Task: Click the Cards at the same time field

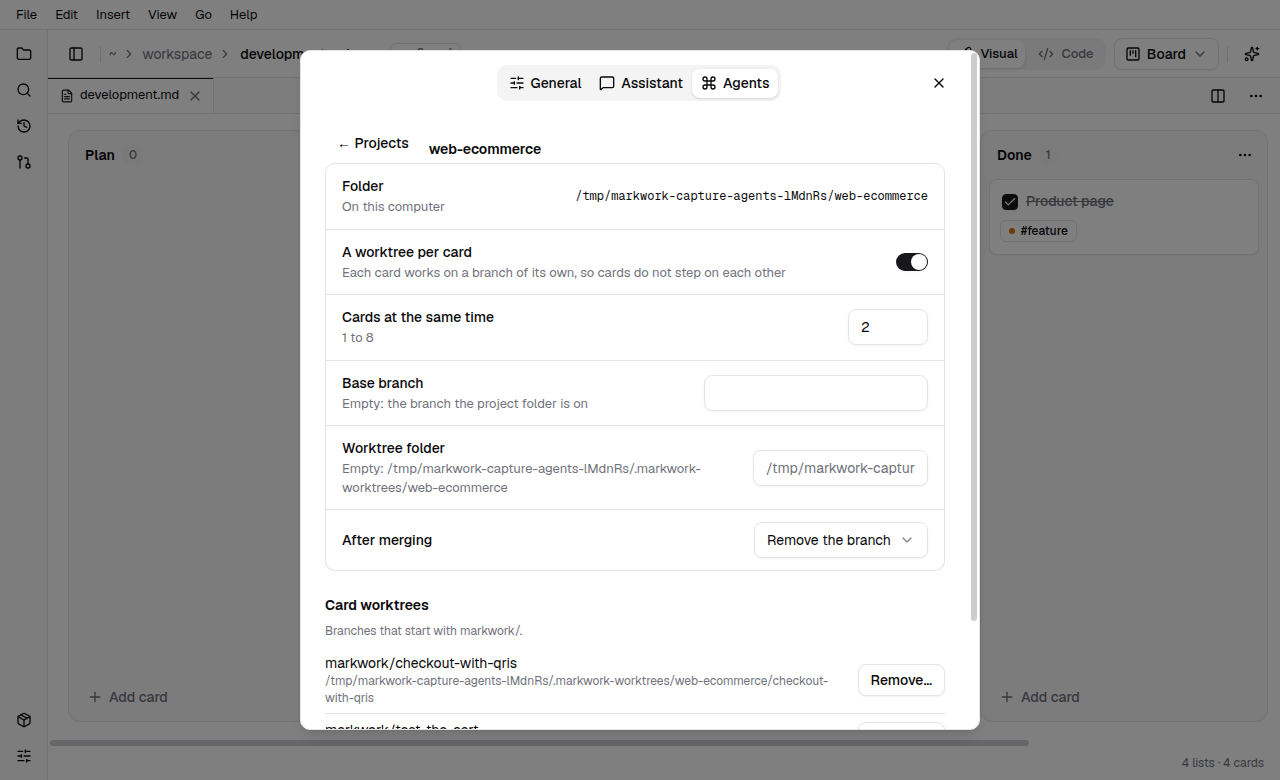Action: 888,327
